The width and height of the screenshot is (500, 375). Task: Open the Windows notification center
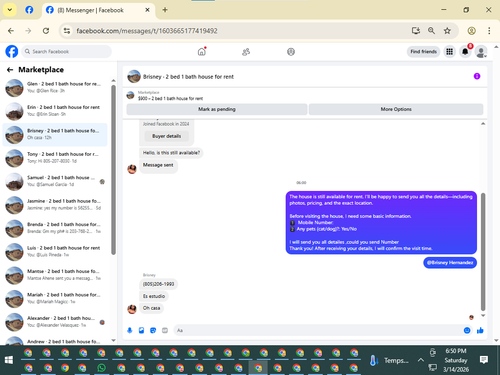point(484,360)
